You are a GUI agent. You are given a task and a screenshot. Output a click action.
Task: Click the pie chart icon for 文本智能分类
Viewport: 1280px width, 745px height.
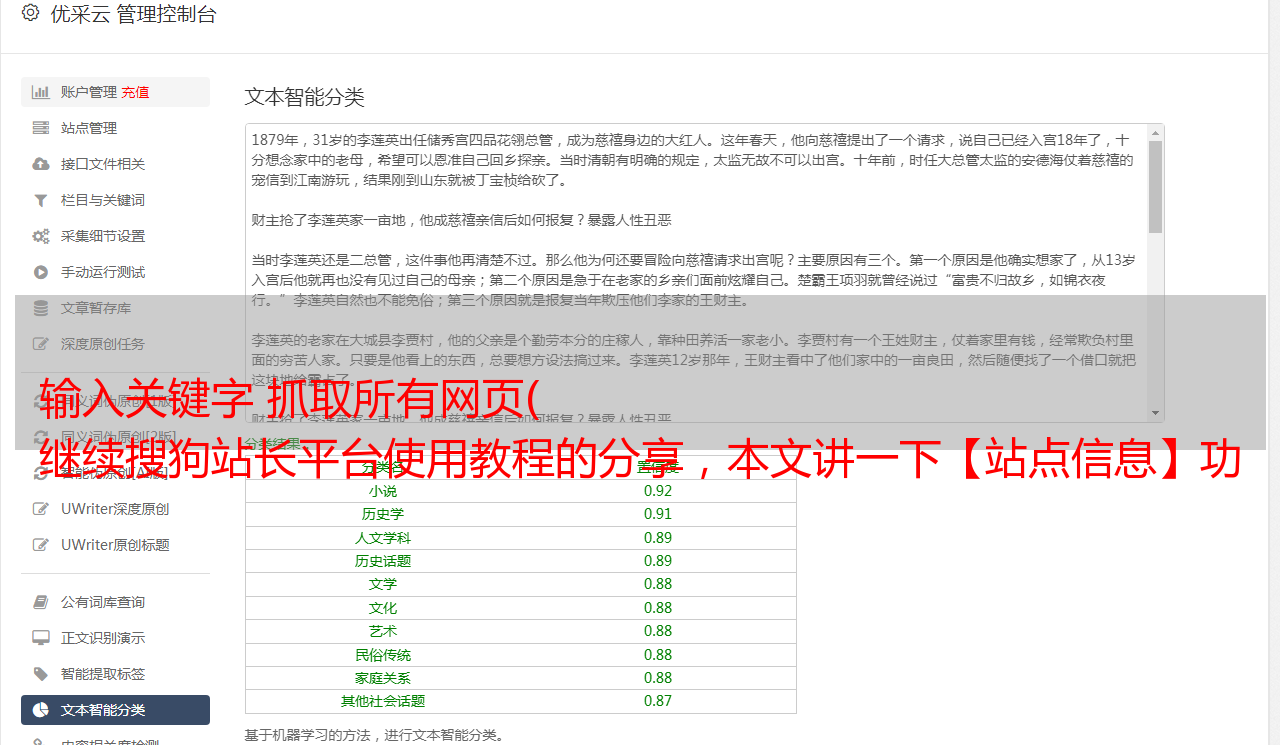click(x=41, y=710)
